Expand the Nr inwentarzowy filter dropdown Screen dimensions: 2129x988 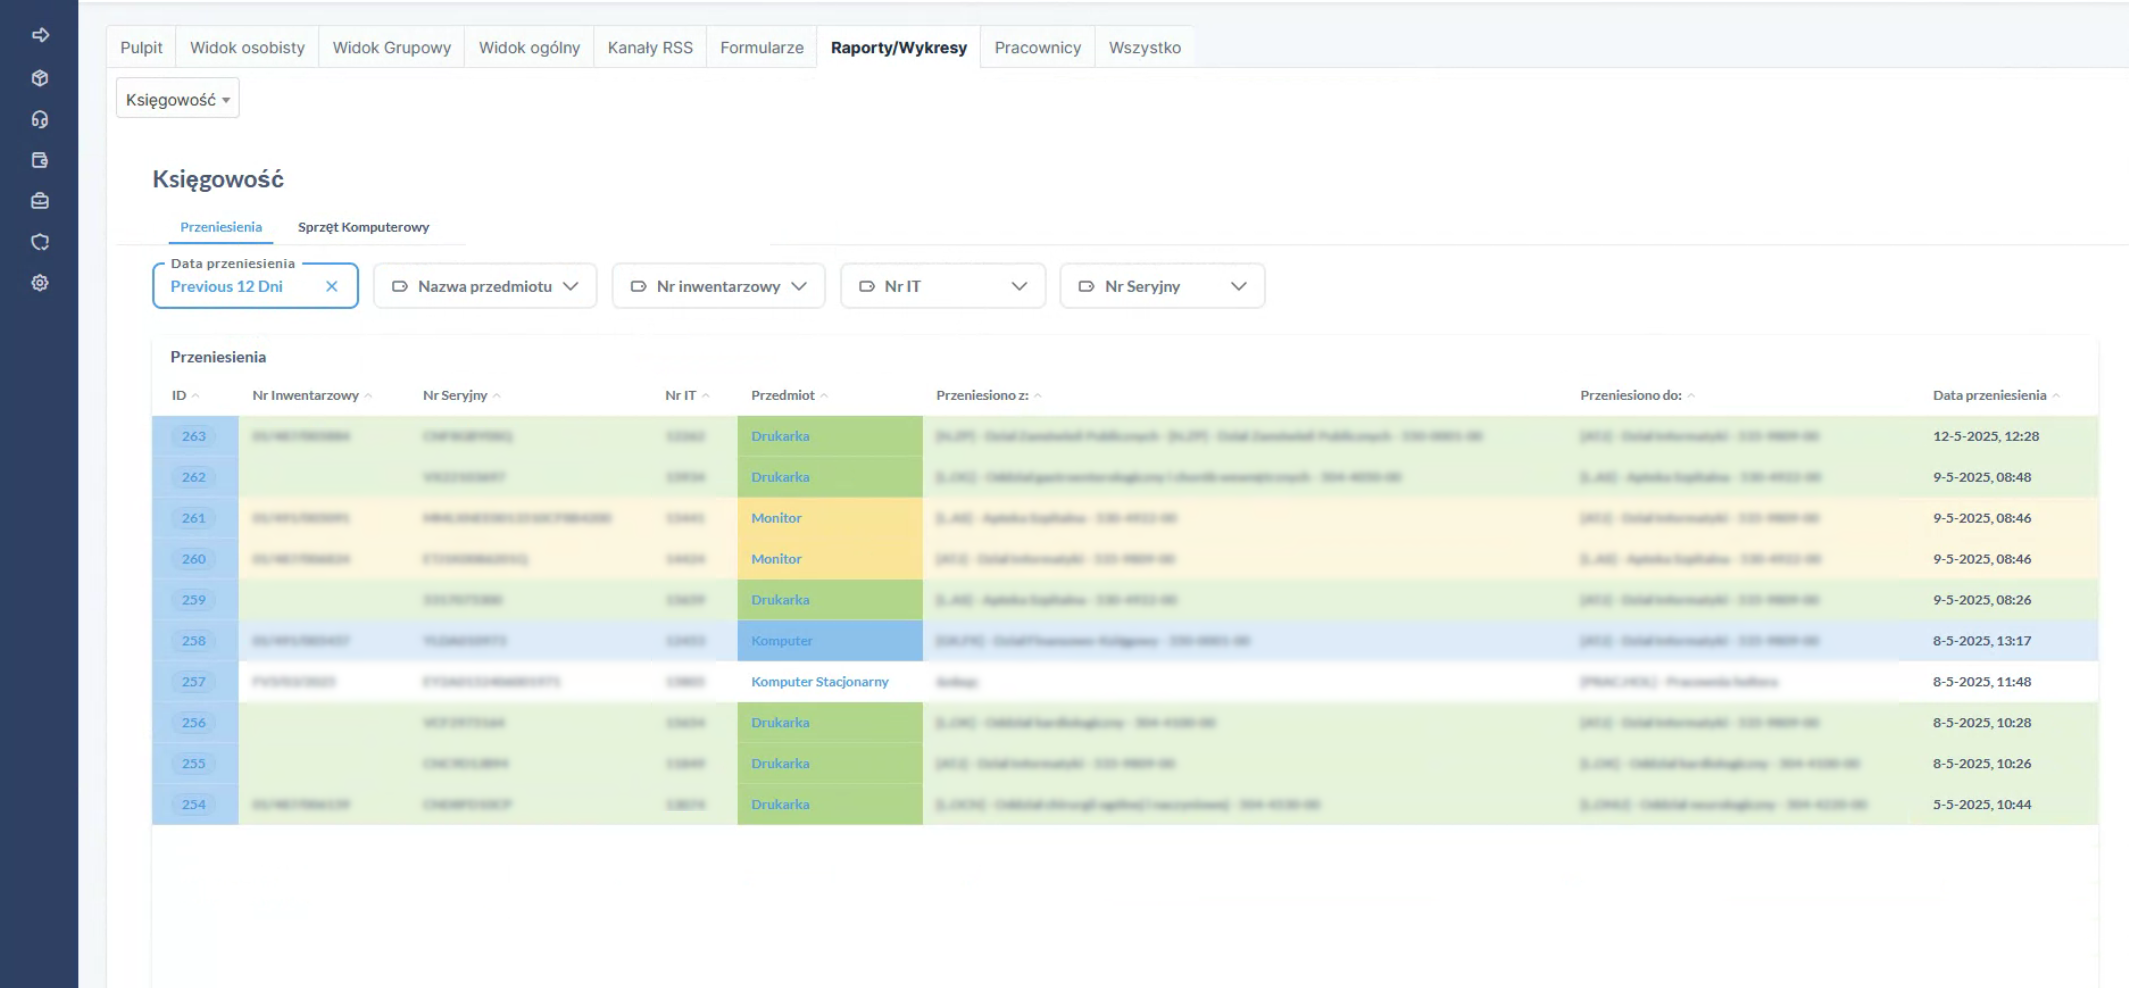(x=718, y=287)
